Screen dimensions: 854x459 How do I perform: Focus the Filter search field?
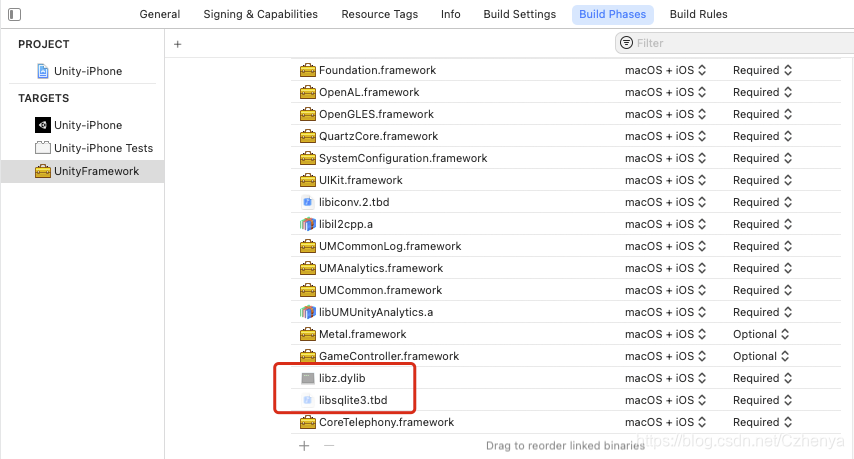pyautogui.click(x=735, y=43)
